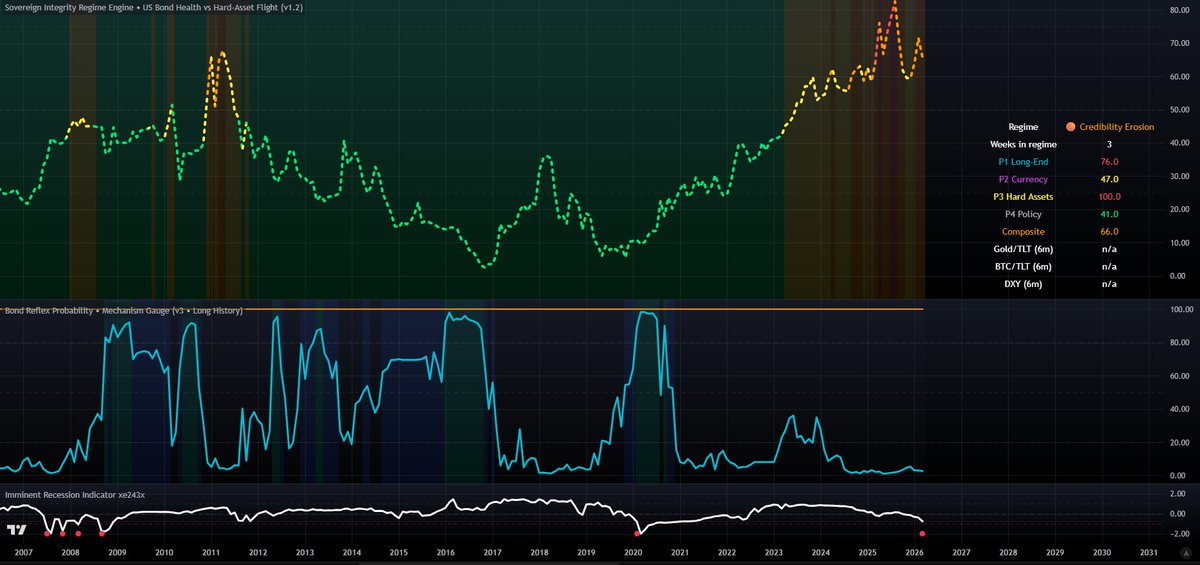Screen dimensions: 1200x565
Task: Click the 2031 label on time axis
Action: click(x=1149, y=551)
